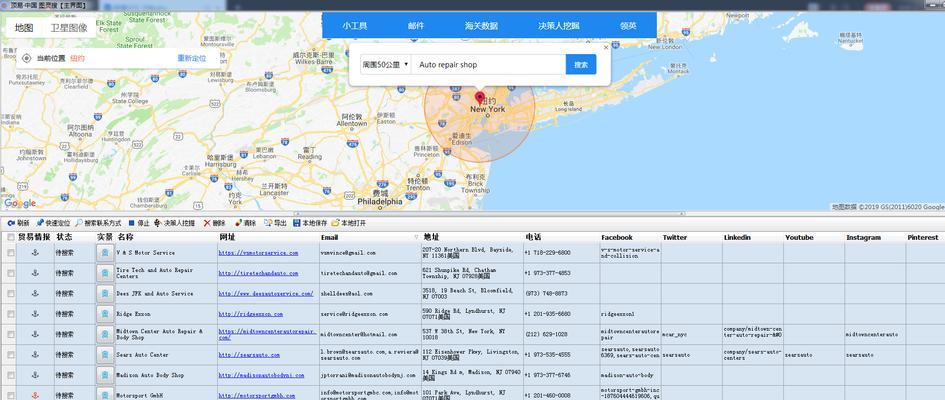Click the 导出 export toolbar icon
Viewport: 945px width, 400px height.
coord(268,223)
